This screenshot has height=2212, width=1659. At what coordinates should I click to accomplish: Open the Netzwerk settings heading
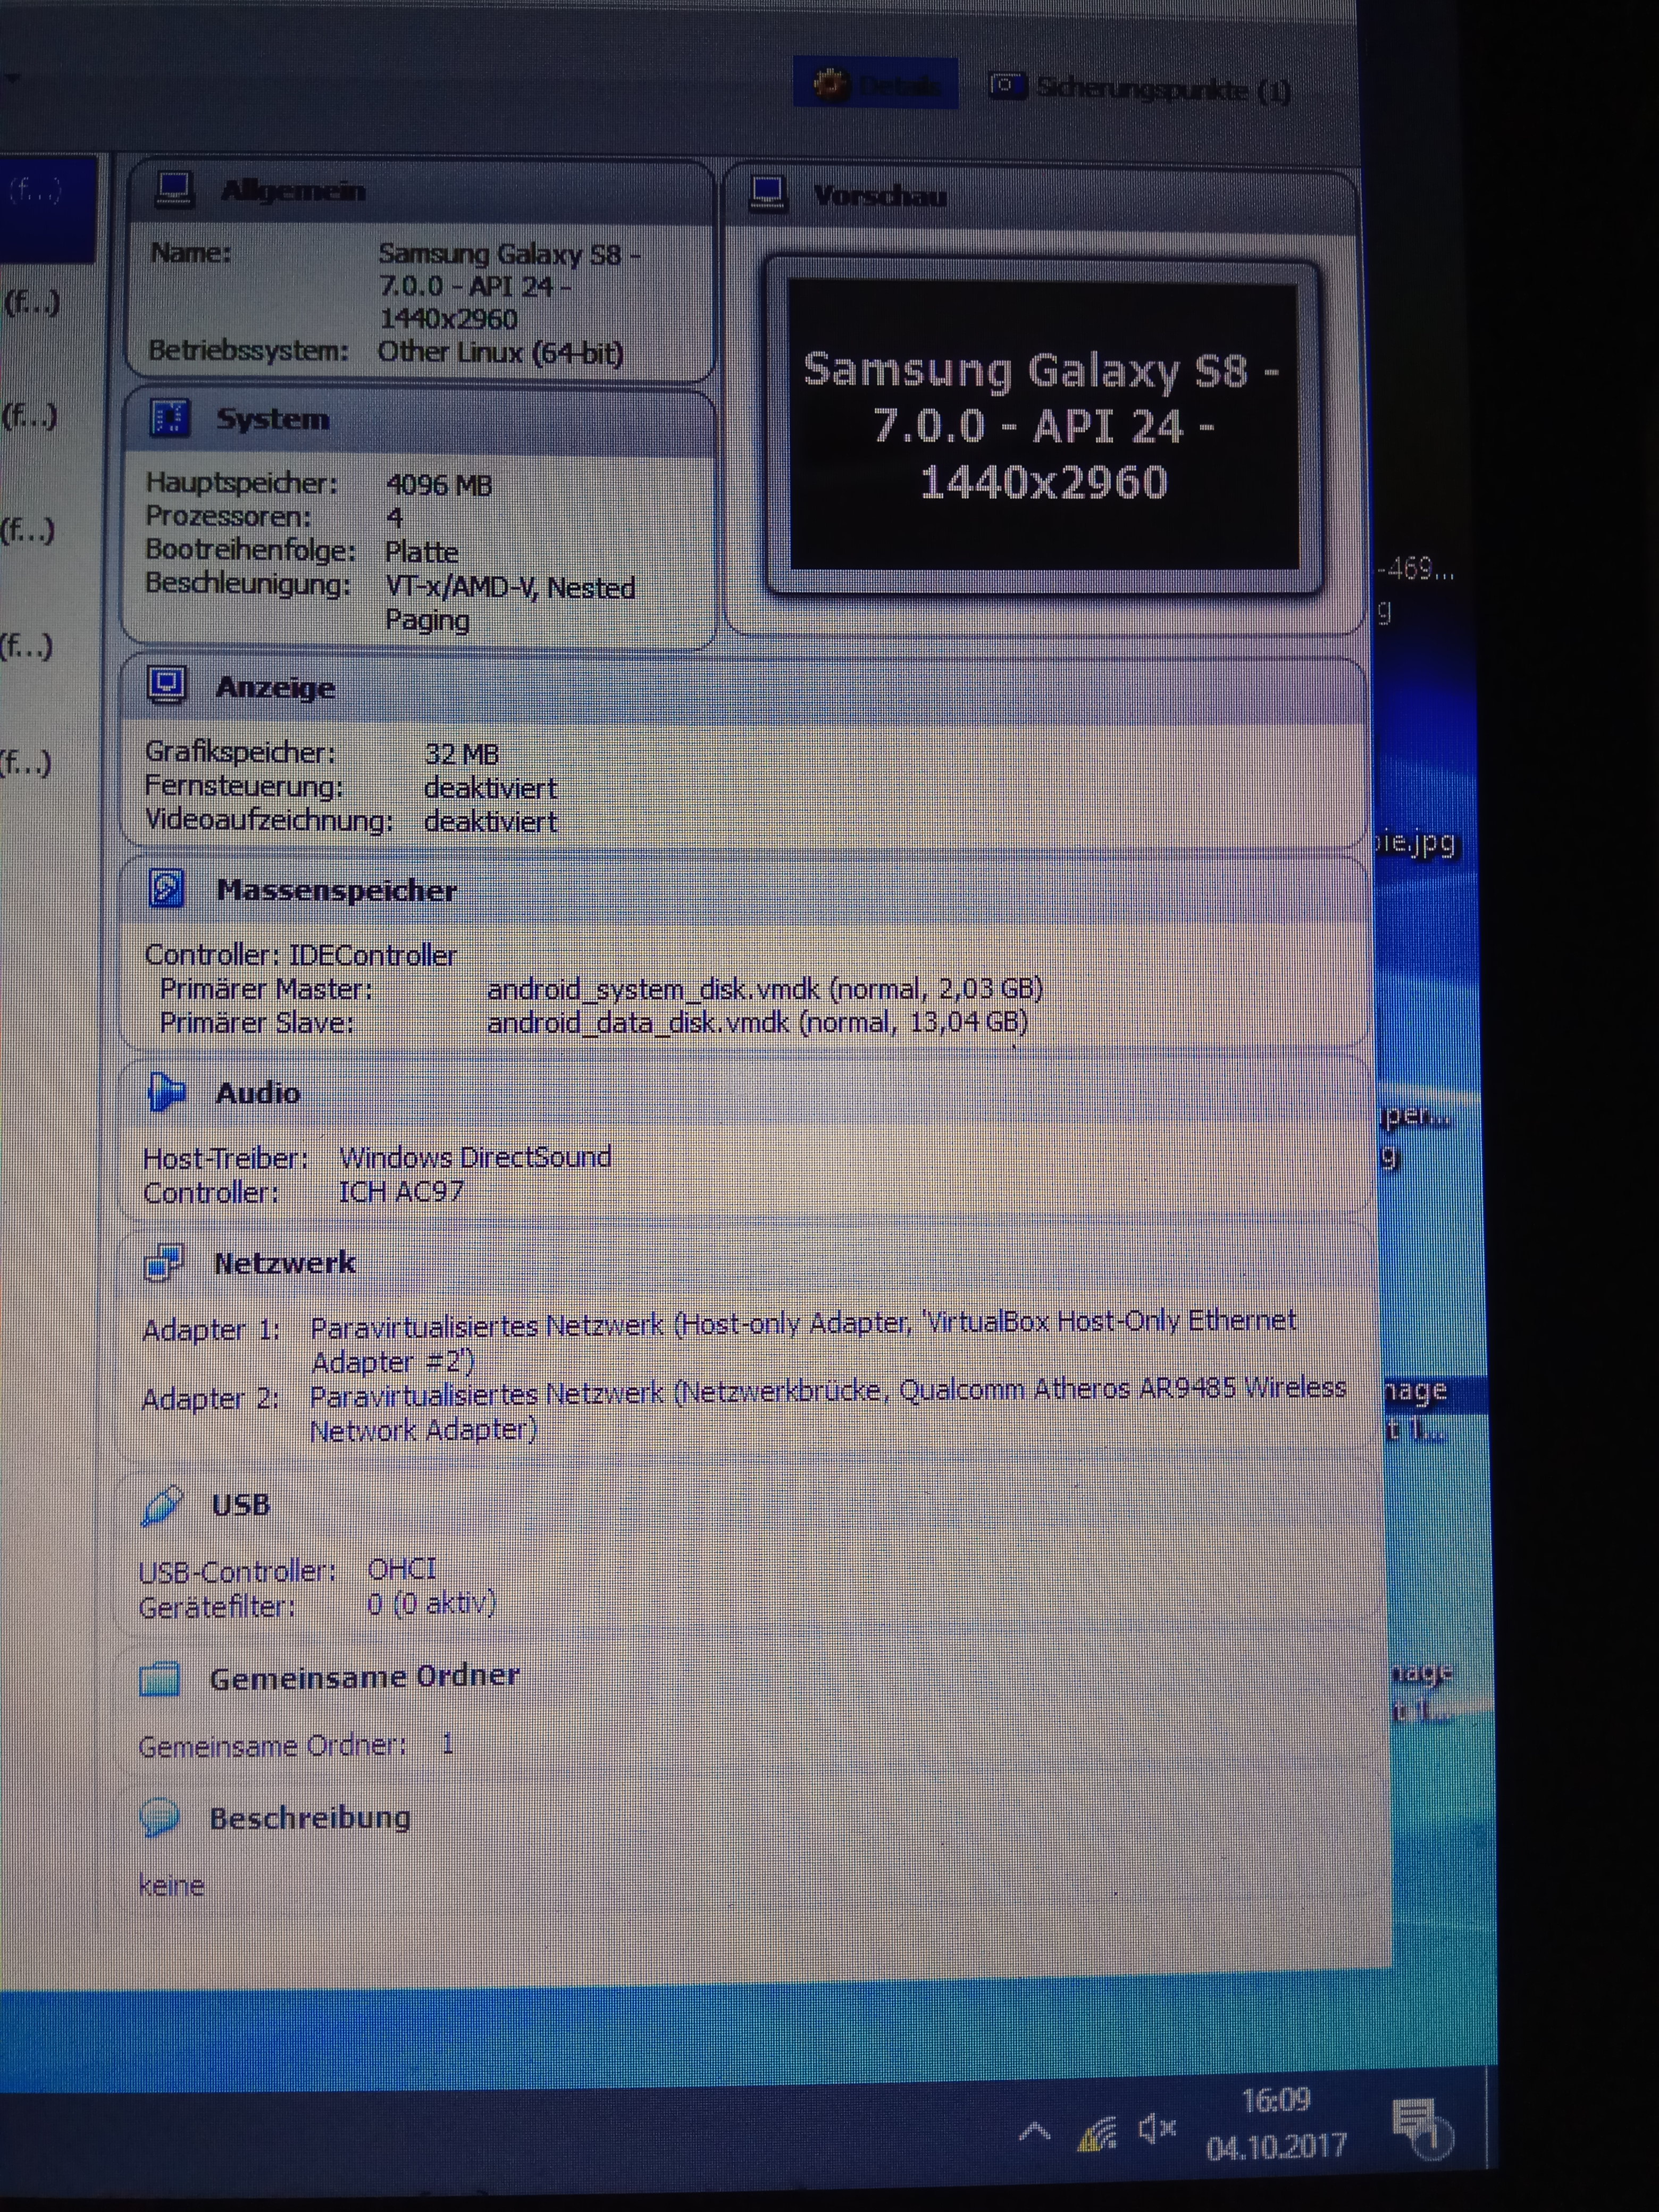coord(284,1264)
